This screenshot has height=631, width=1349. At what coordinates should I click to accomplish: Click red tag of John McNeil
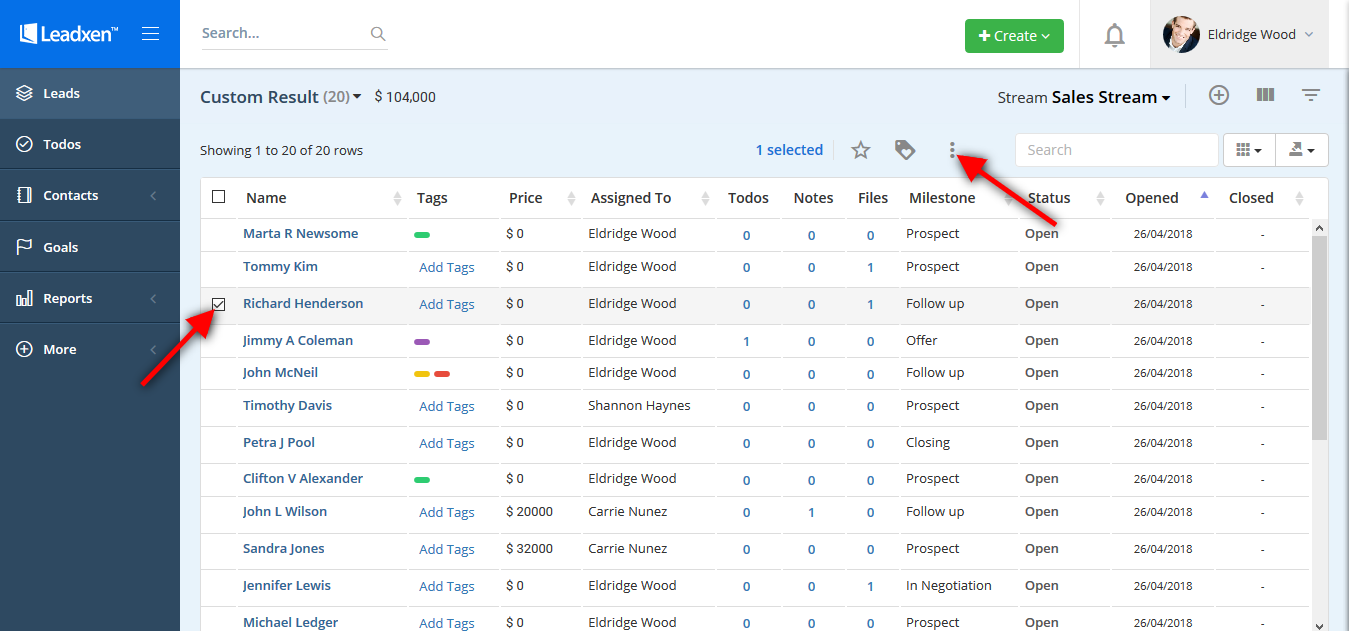point(442,374)
